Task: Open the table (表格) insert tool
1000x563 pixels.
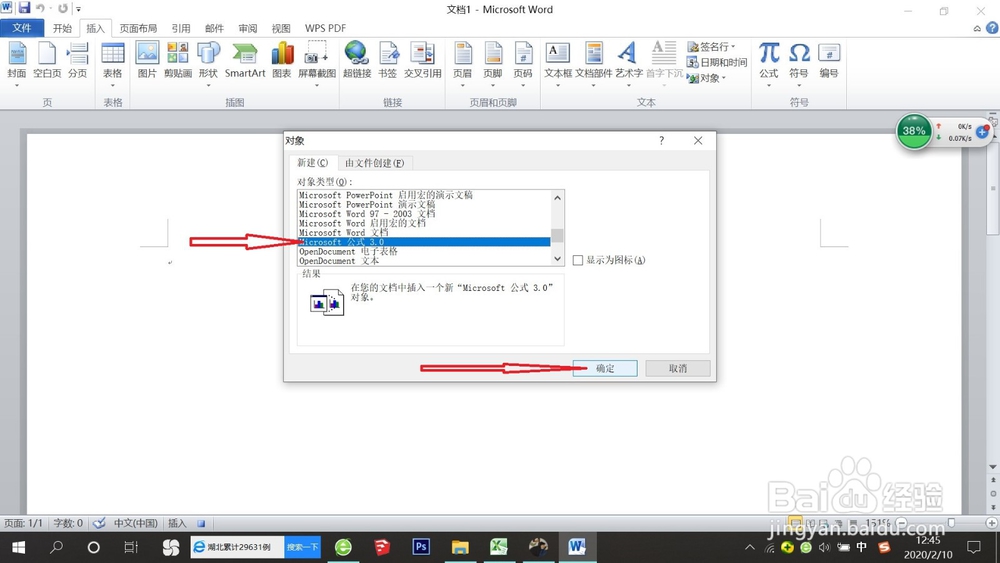Action: pos(113,62)
